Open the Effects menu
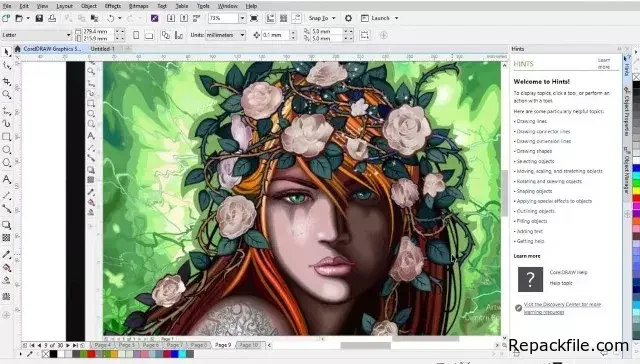Screen dimensions: 640x364 (113, 6)
